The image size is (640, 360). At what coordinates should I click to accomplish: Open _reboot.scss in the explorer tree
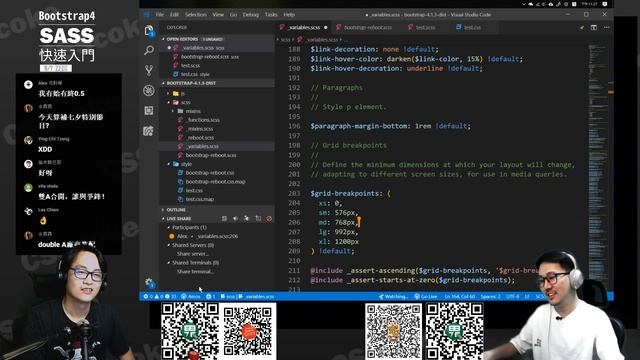click(x=200, y=138)
